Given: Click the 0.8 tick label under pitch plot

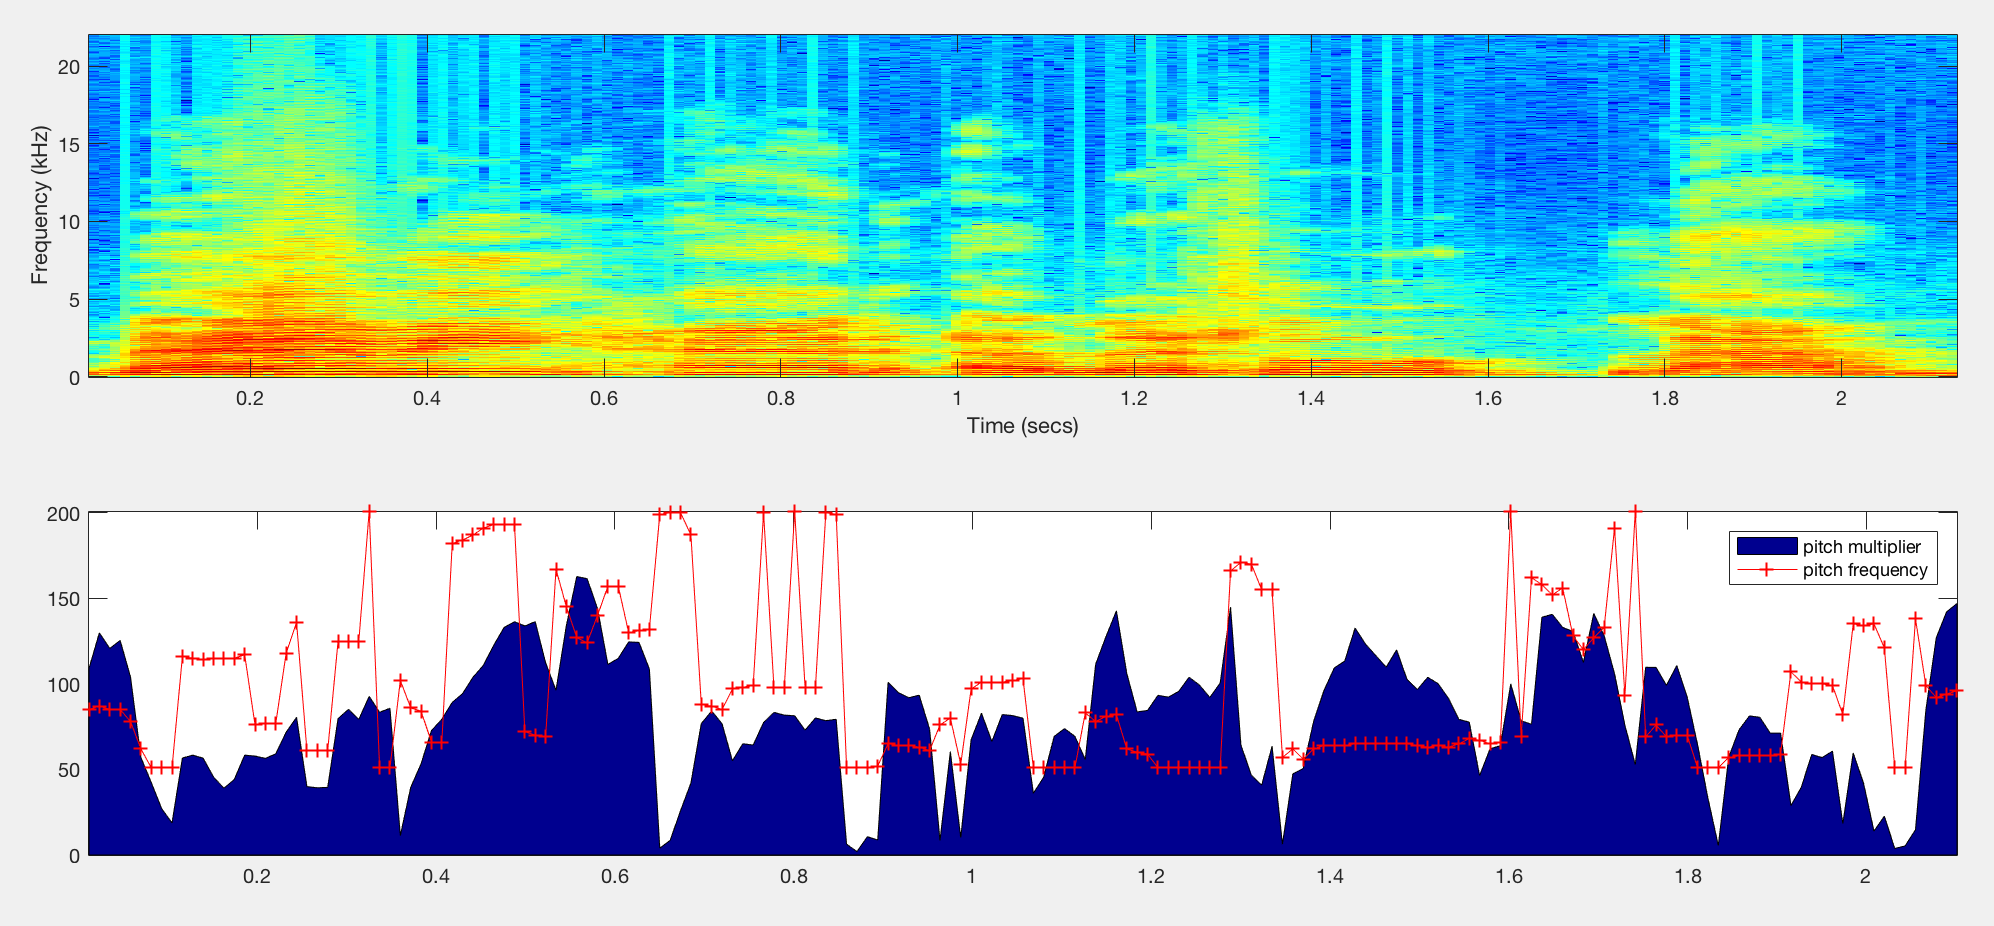Looking at the screenshot, I should tap(794, 877).
